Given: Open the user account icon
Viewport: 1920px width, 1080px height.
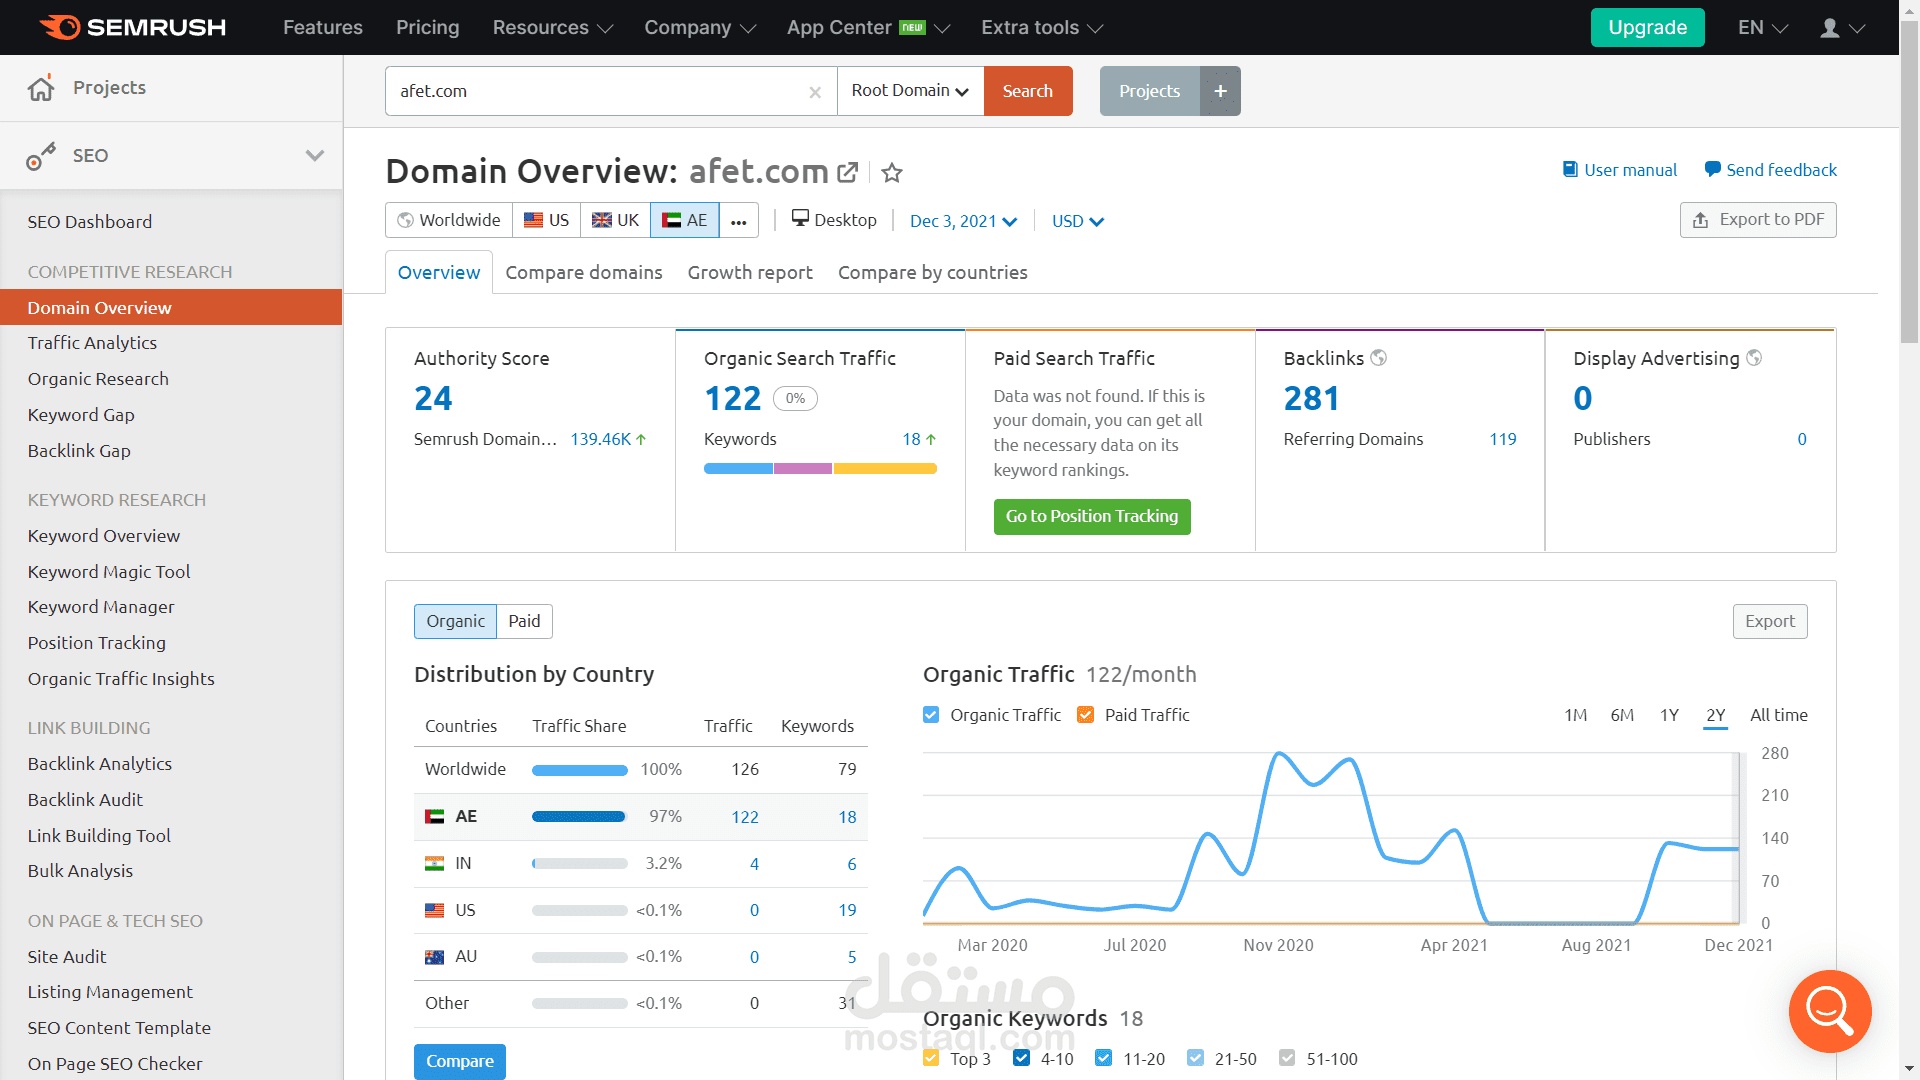Looking at the screenshot, I should pos(1830,28).
